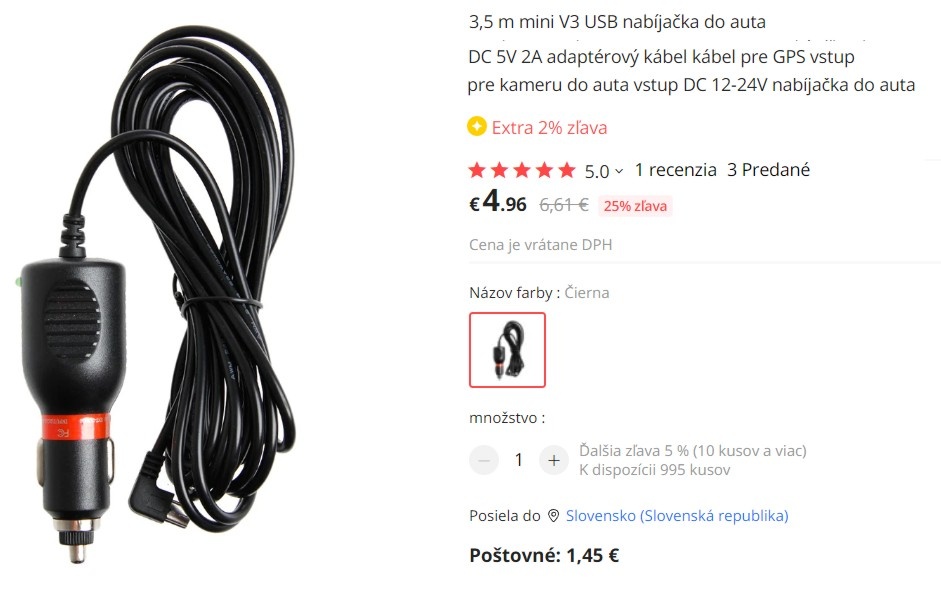
Task: Click the fifth red rating star
Action: tap(567, 170)
